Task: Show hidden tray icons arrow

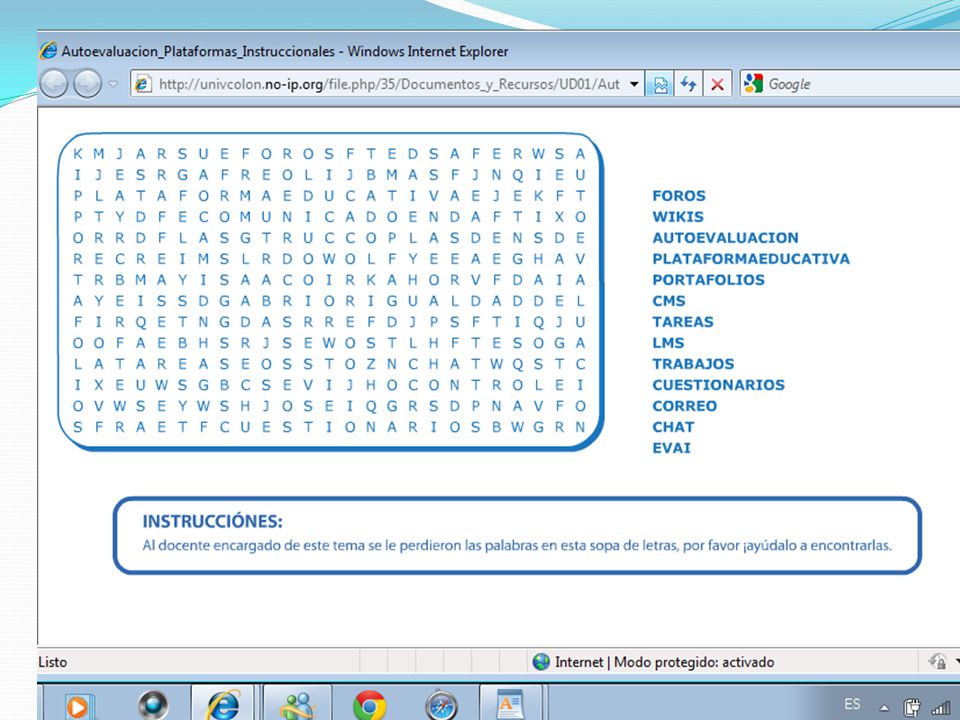Action: [x=884, y=708]
